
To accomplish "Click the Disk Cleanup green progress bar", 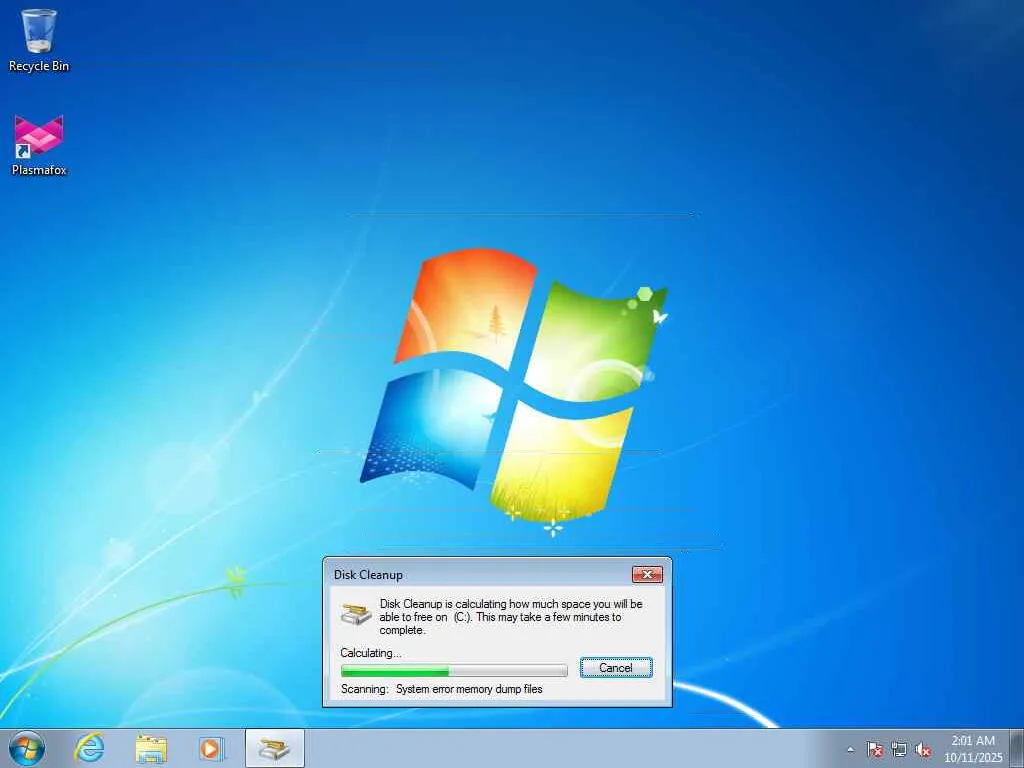I will click(454, 670).
